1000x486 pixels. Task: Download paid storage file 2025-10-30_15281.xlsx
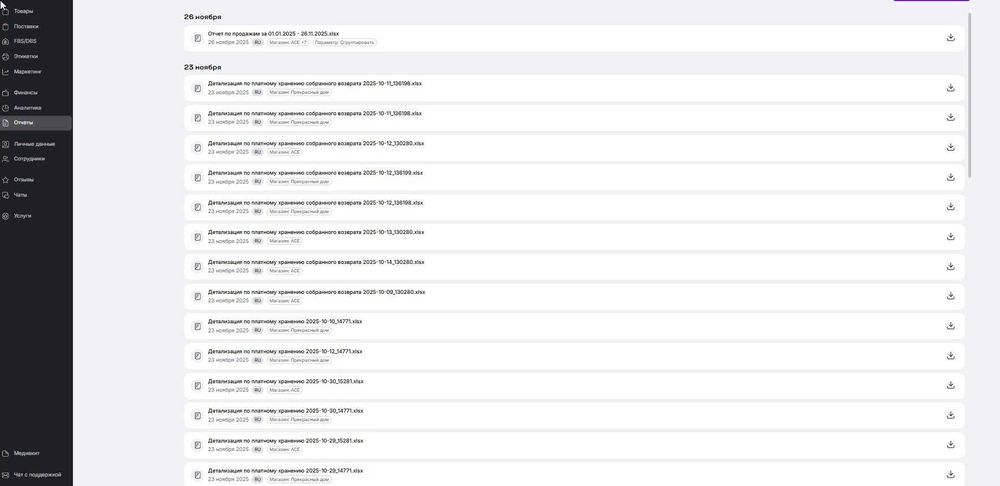click(x=950, y=385)
